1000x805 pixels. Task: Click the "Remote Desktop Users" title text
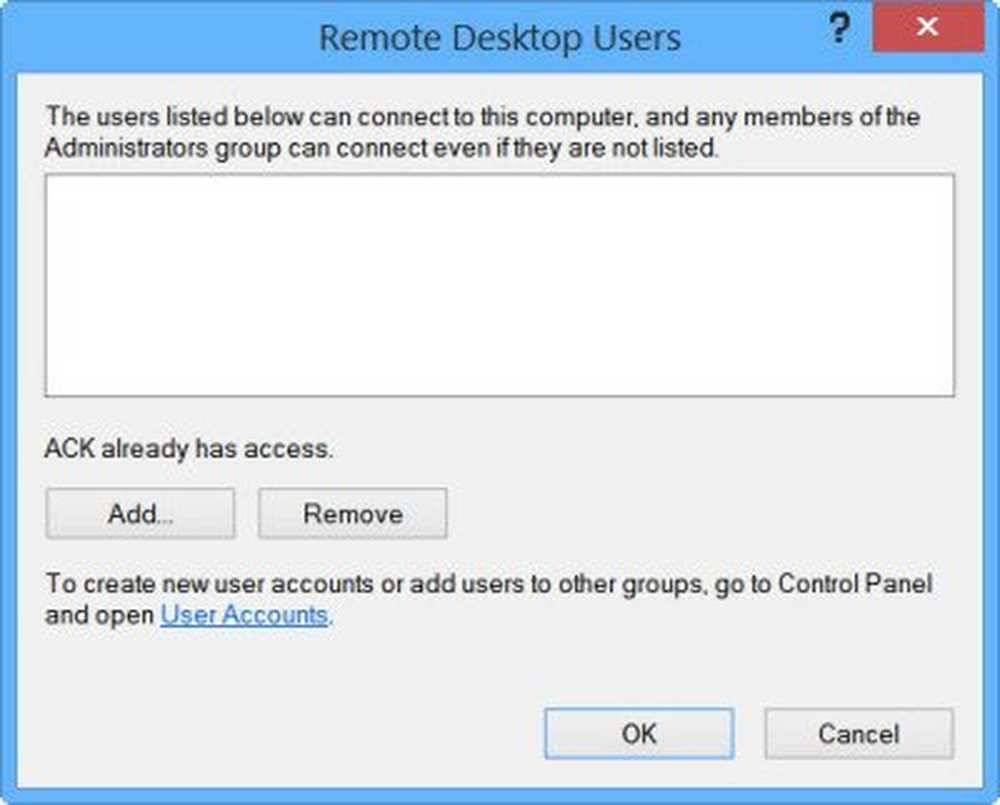499,38
